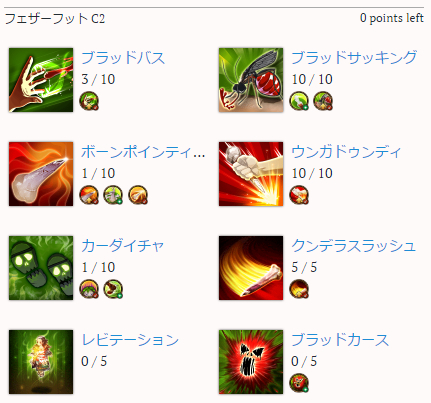Click second attribute icon under カーダイチャ
The height and width of the screenshot is (403, 431).
113,289
